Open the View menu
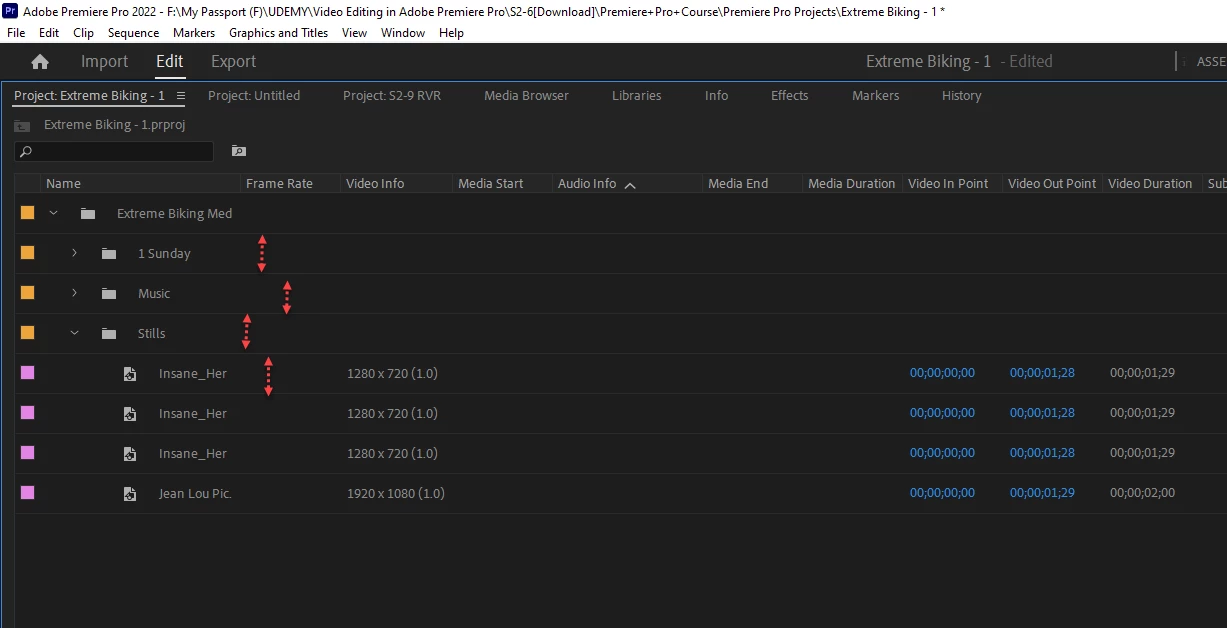 [x=355, y=33]
